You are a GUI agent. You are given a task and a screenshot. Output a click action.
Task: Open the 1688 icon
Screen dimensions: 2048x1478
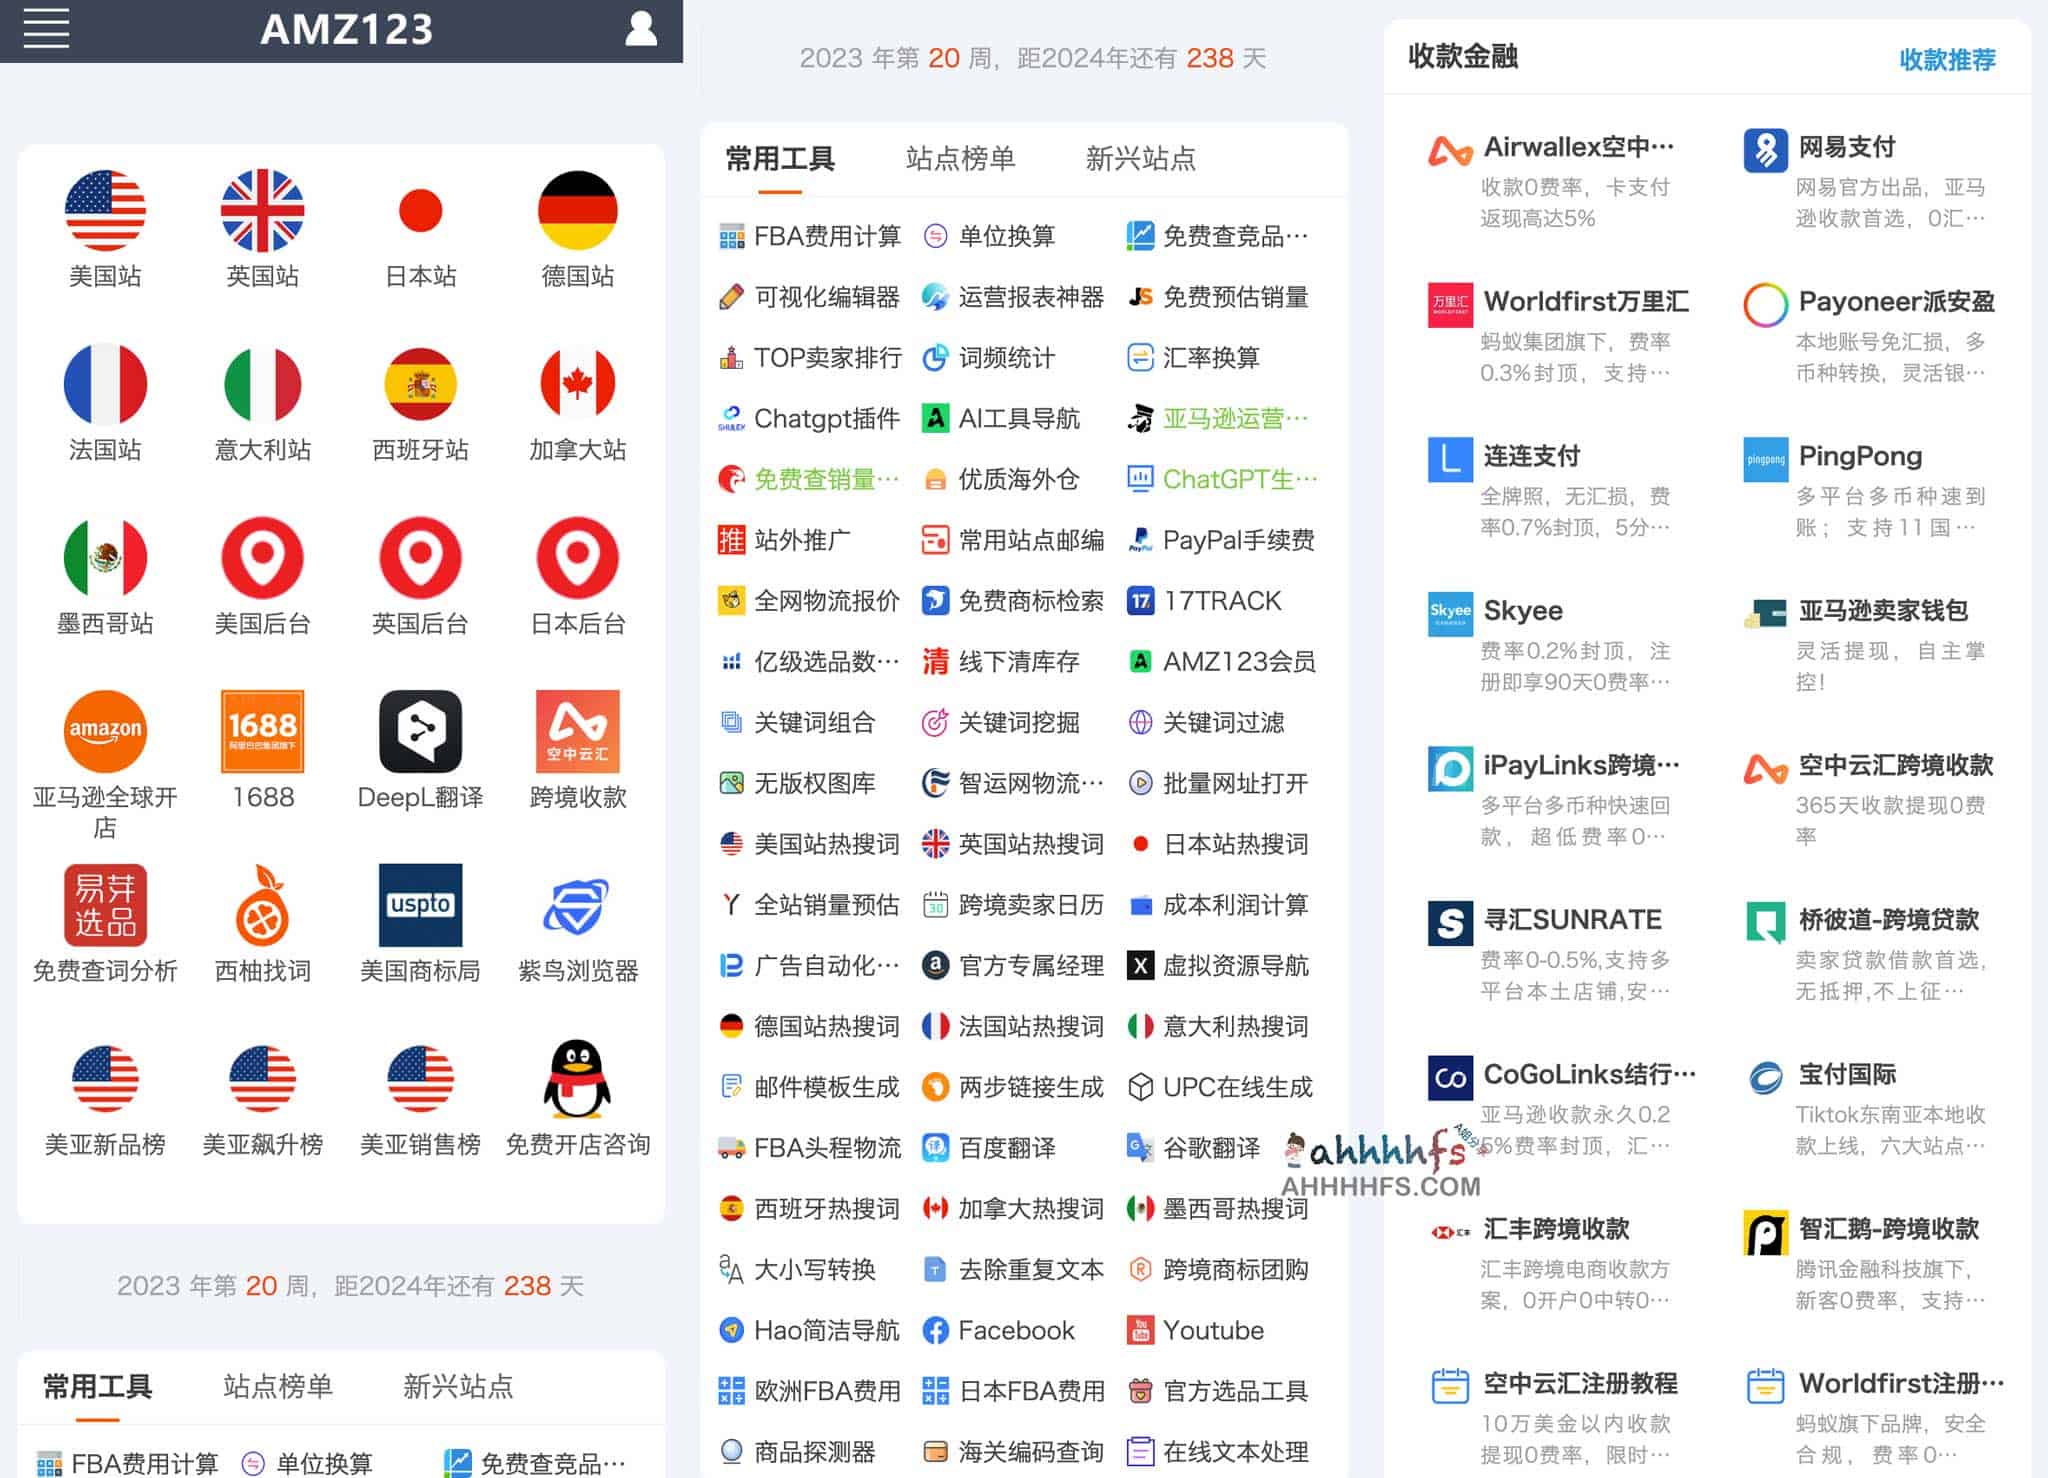pyautogui.click(x=262, y=732)
